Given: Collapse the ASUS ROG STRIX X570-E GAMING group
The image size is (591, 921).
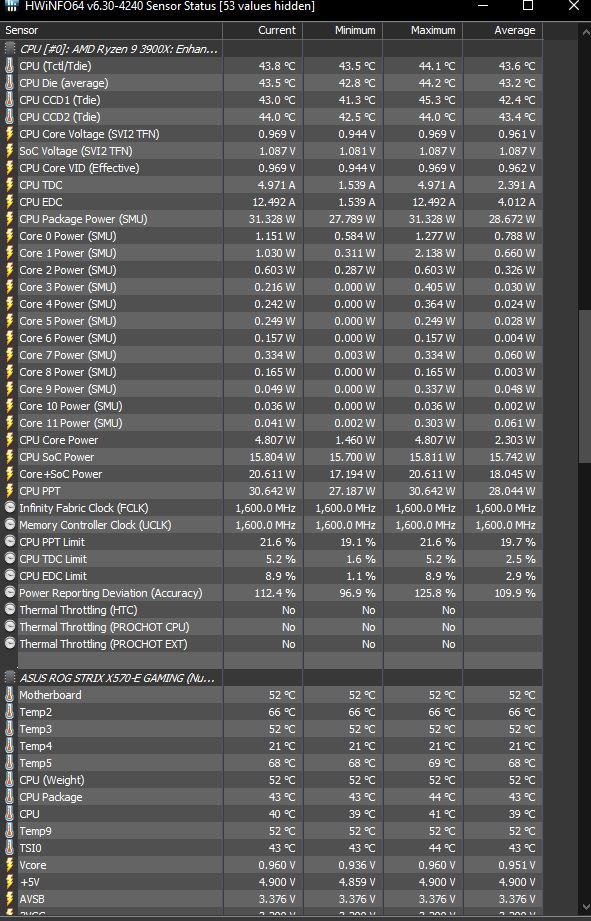Looking at the screenshot, I should click(x=9, y=678).
